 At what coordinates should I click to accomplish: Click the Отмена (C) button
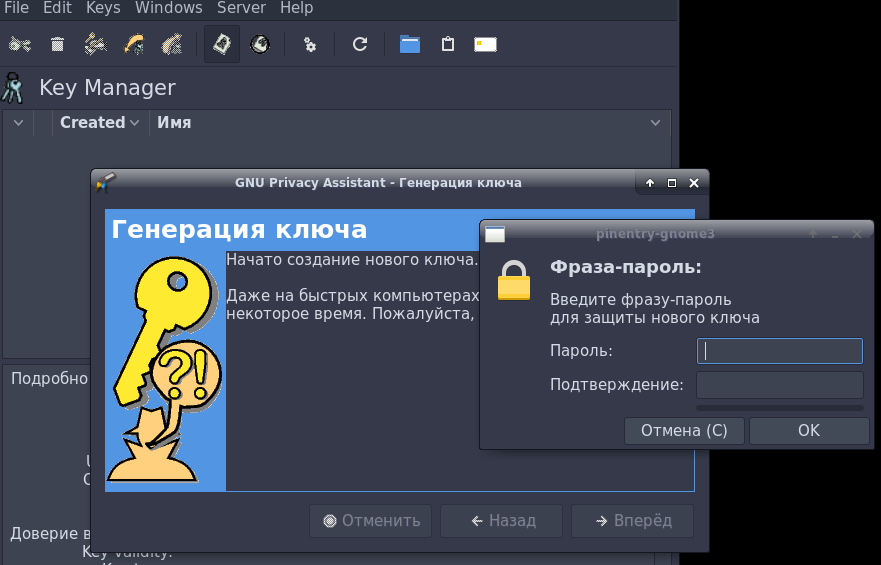[684, 431]
